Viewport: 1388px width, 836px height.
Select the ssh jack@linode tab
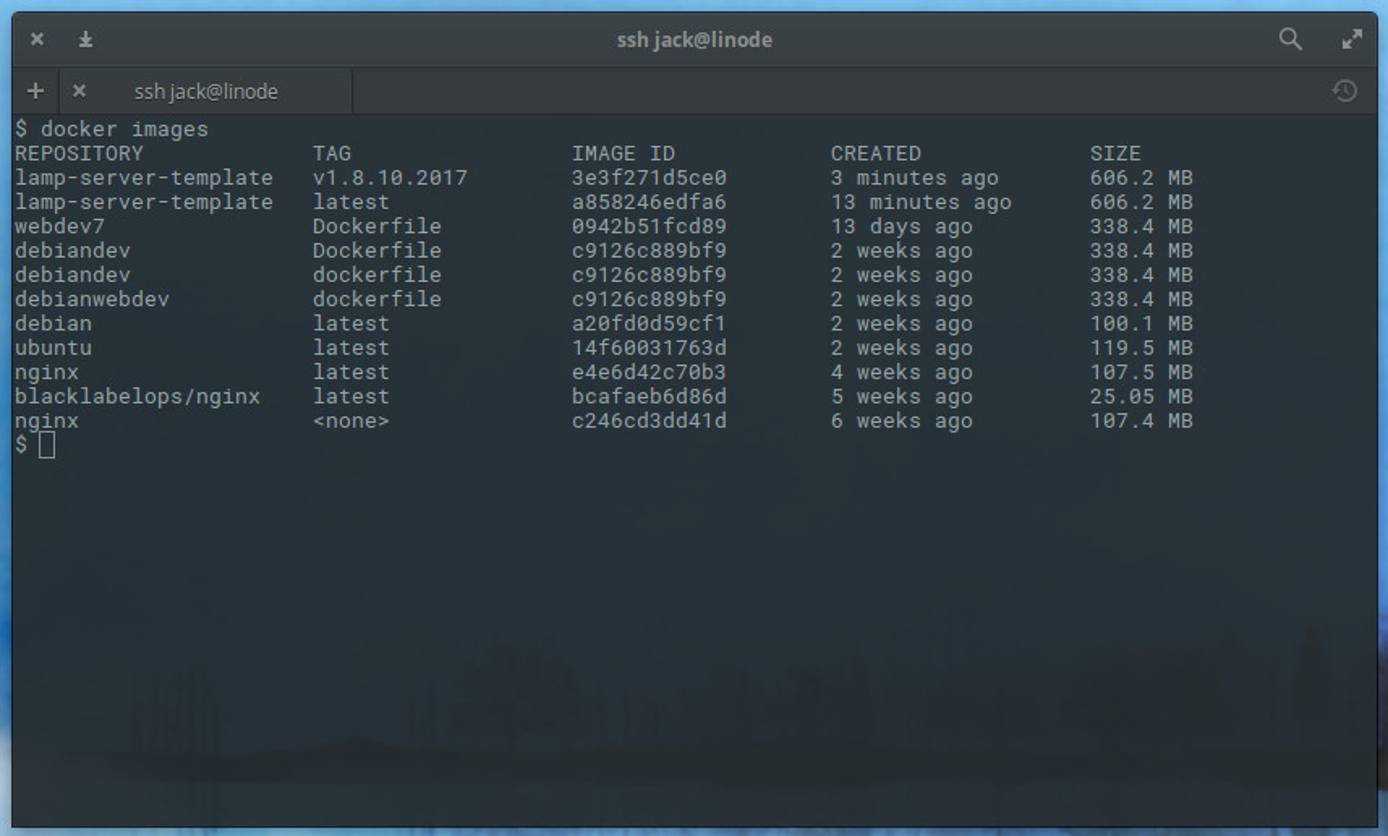(x=205, y=91)
